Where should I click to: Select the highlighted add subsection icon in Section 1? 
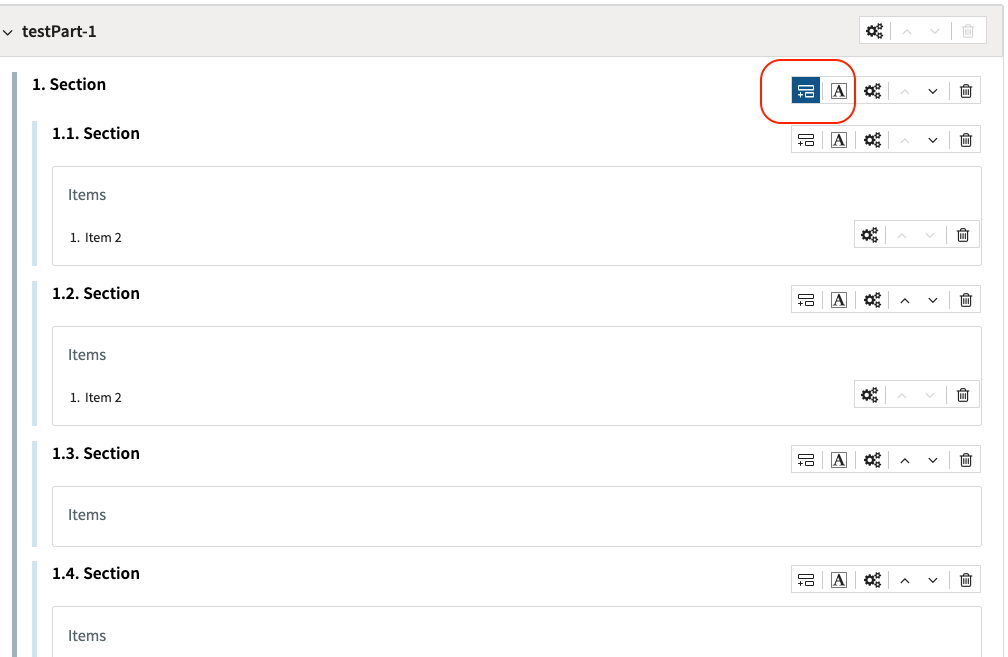[x=807, y=90]
